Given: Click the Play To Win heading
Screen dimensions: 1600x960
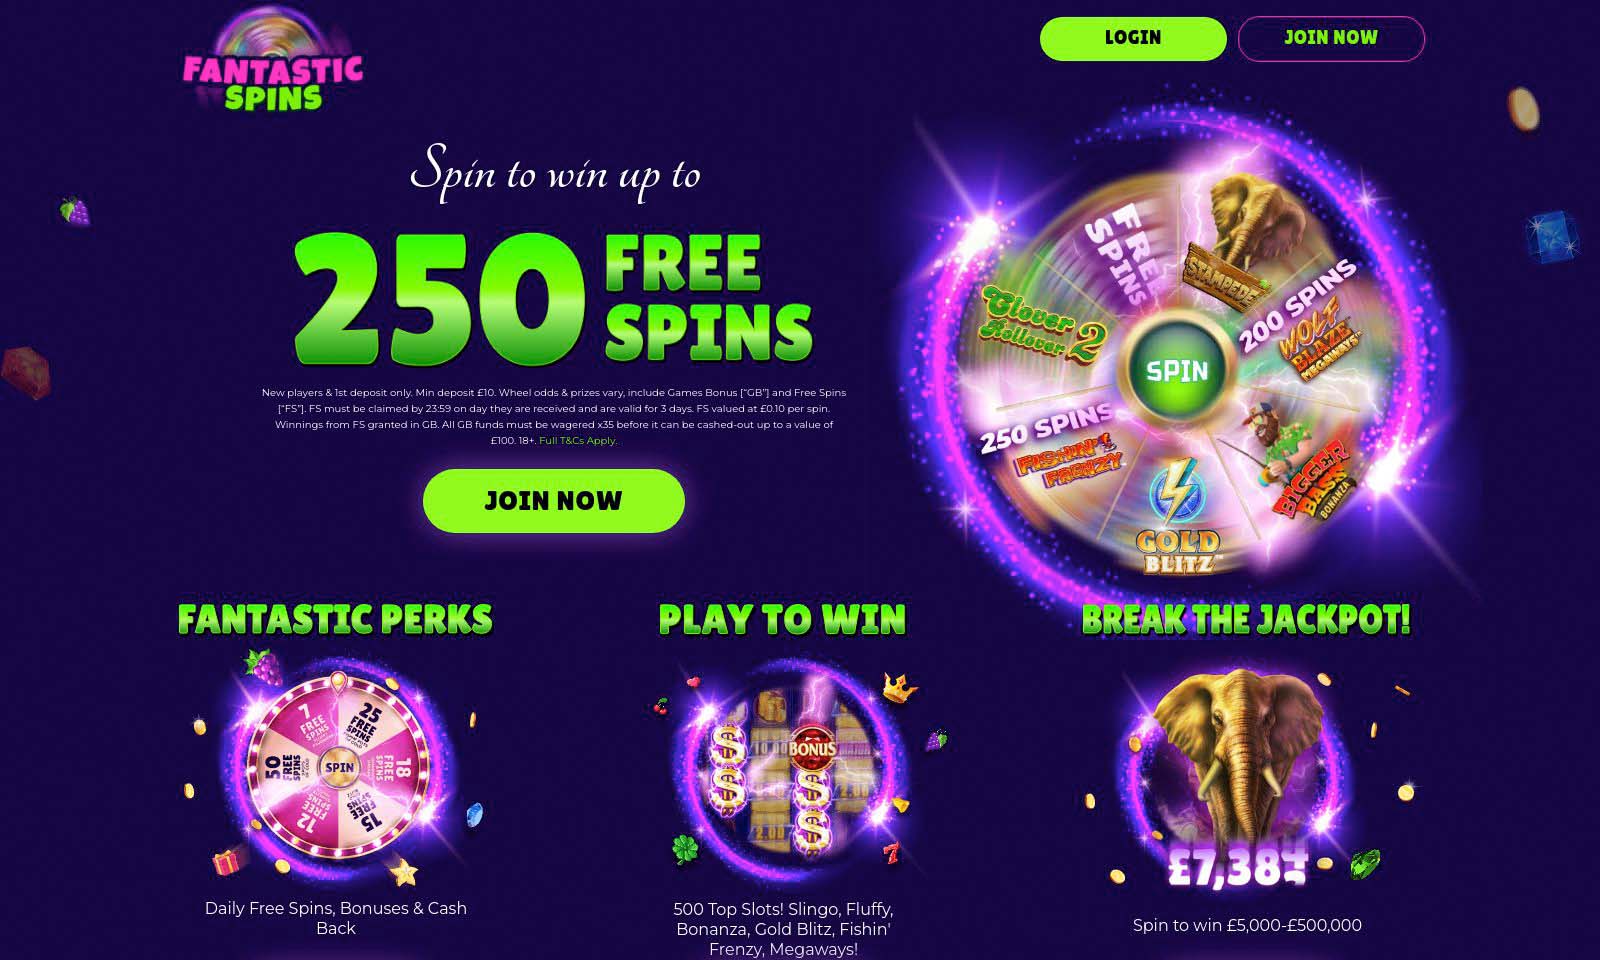Looking at the screenshot, I should point(782,619).
